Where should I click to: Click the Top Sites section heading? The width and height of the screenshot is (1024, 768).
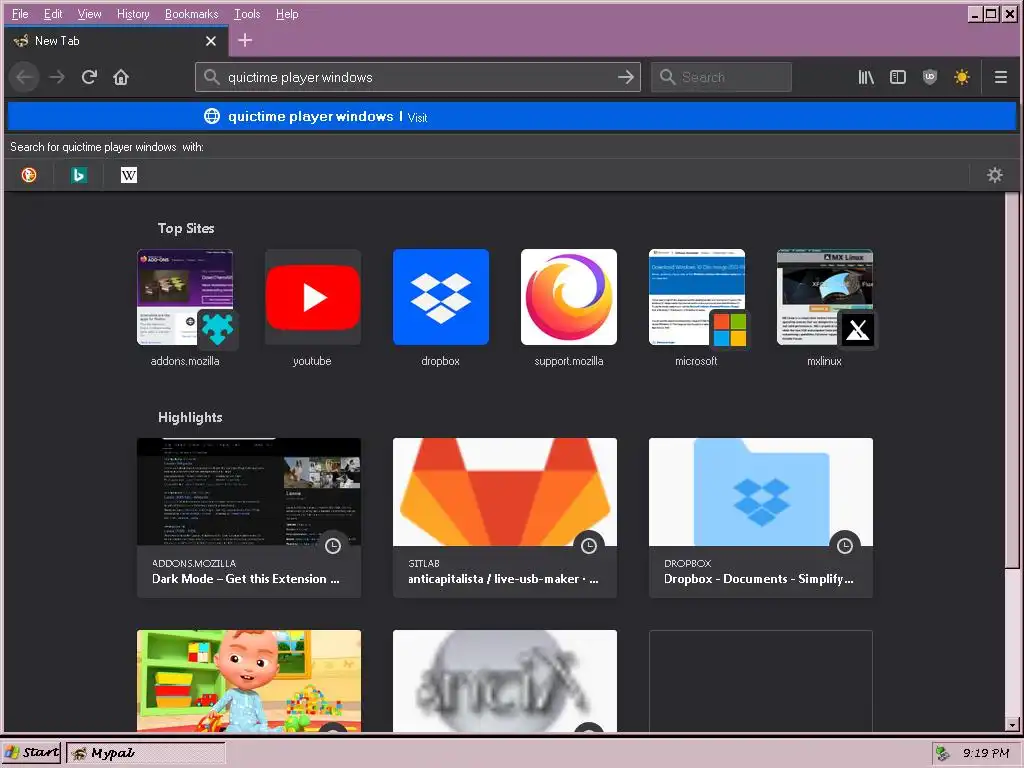click(186, 228)
